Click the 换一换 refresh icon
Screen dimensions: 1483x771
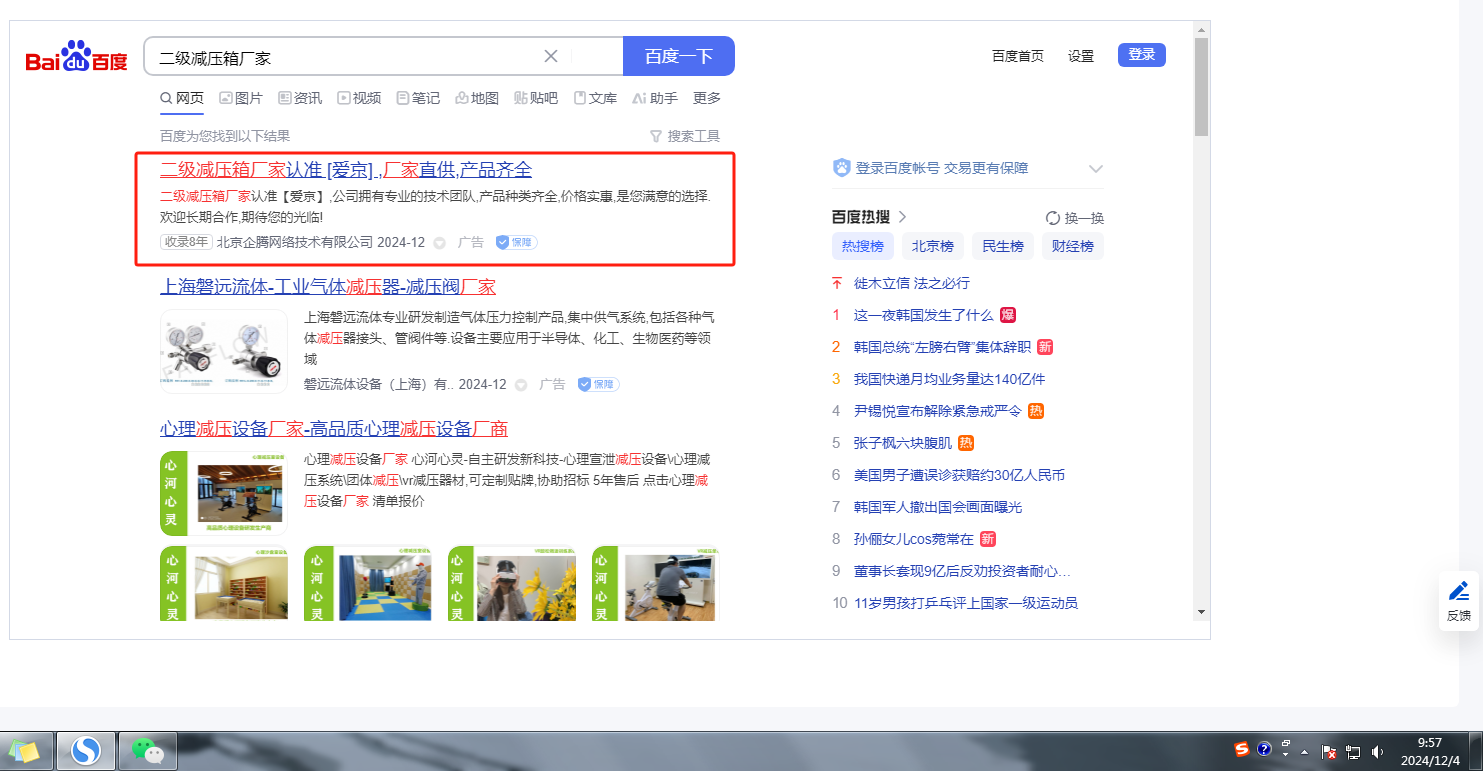pos(1052,218)
